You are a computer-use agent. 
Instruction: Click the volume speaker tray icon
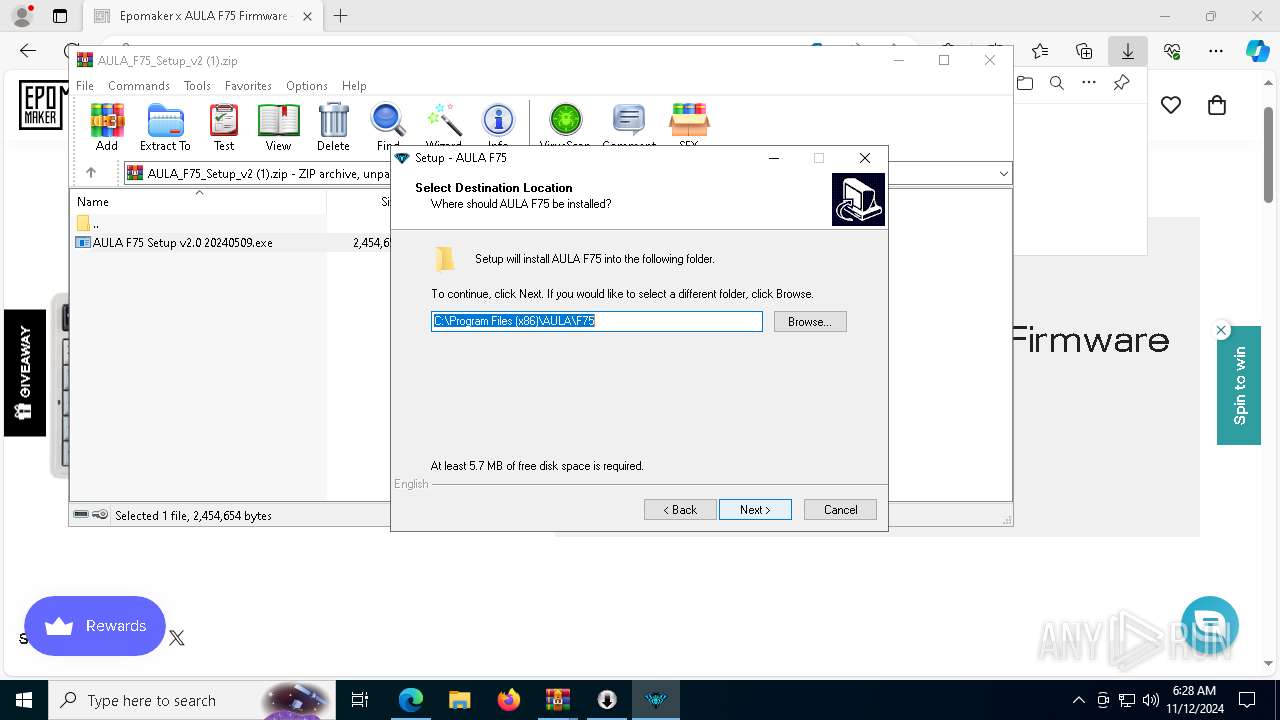coord(1151,700)
